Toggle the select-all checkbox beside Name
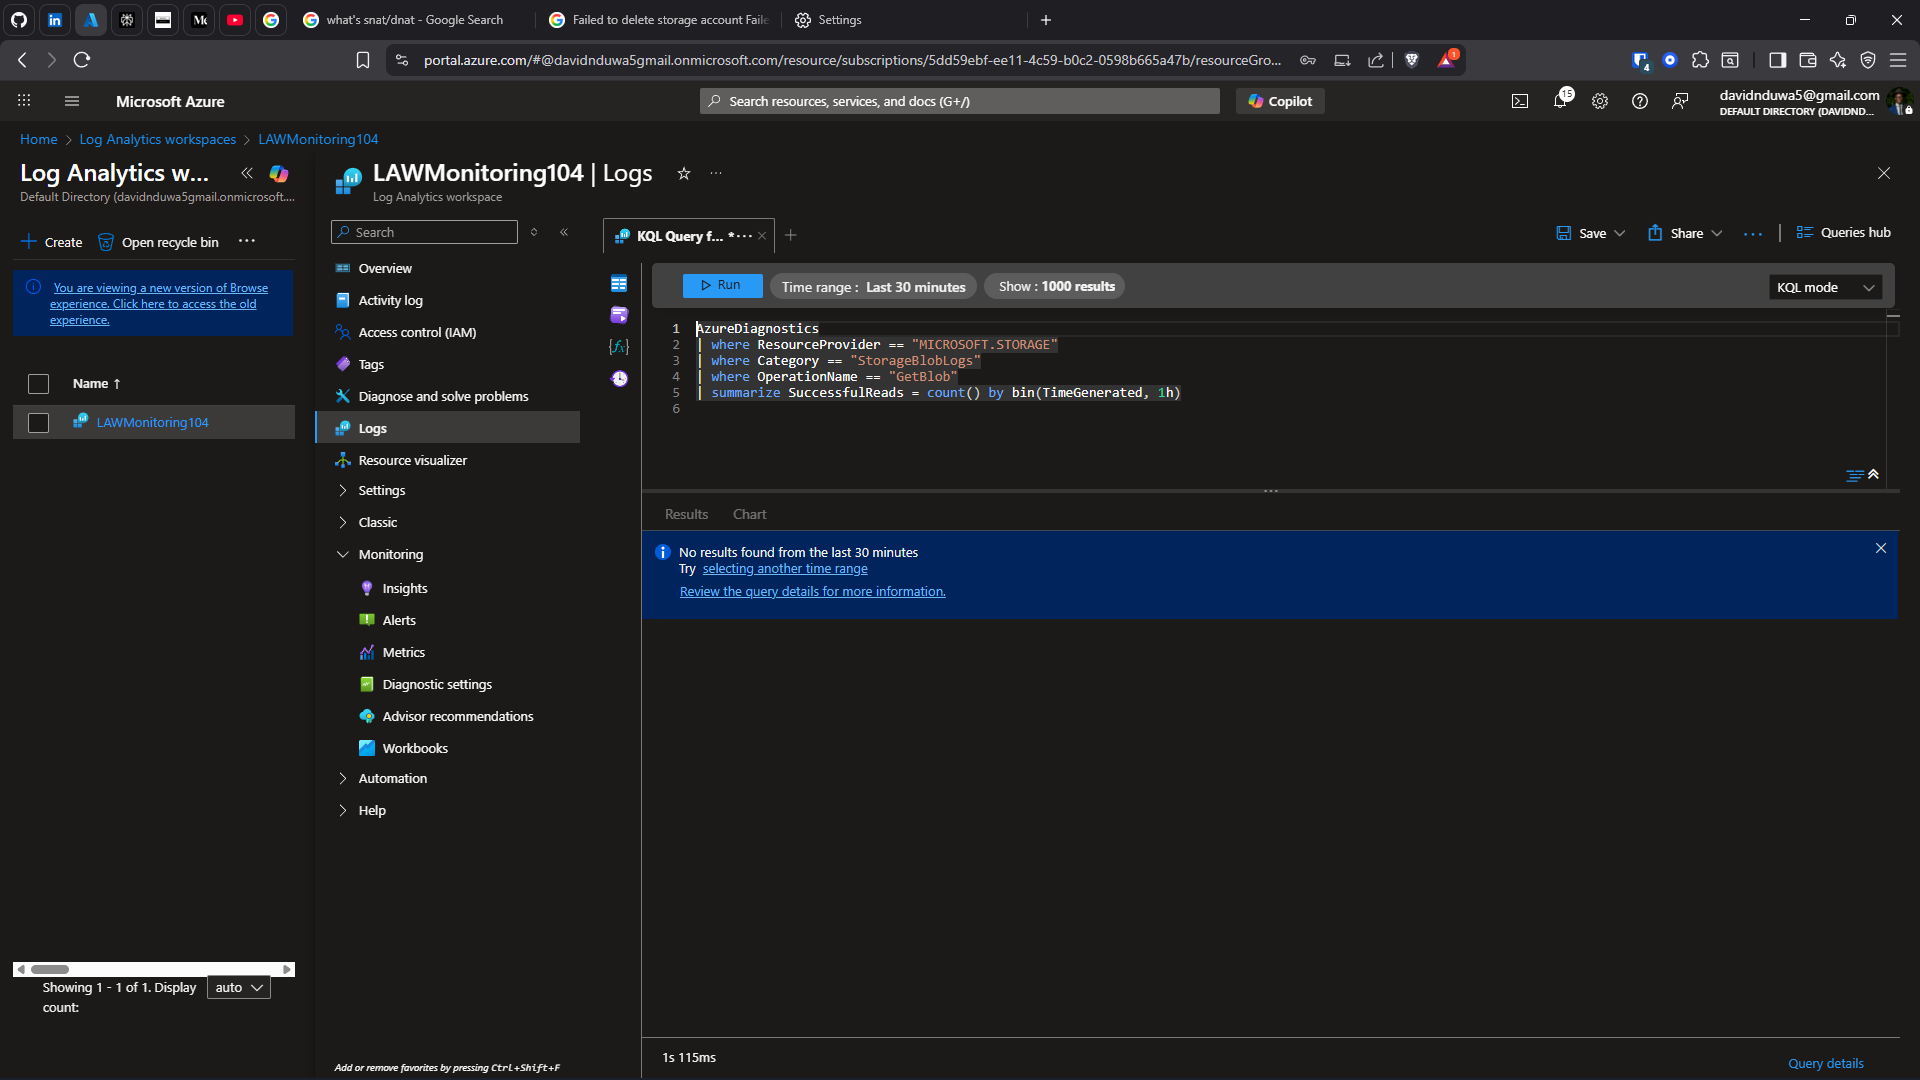The height and width of the screenshot is (1080, 1920). [x=38, y=384]
